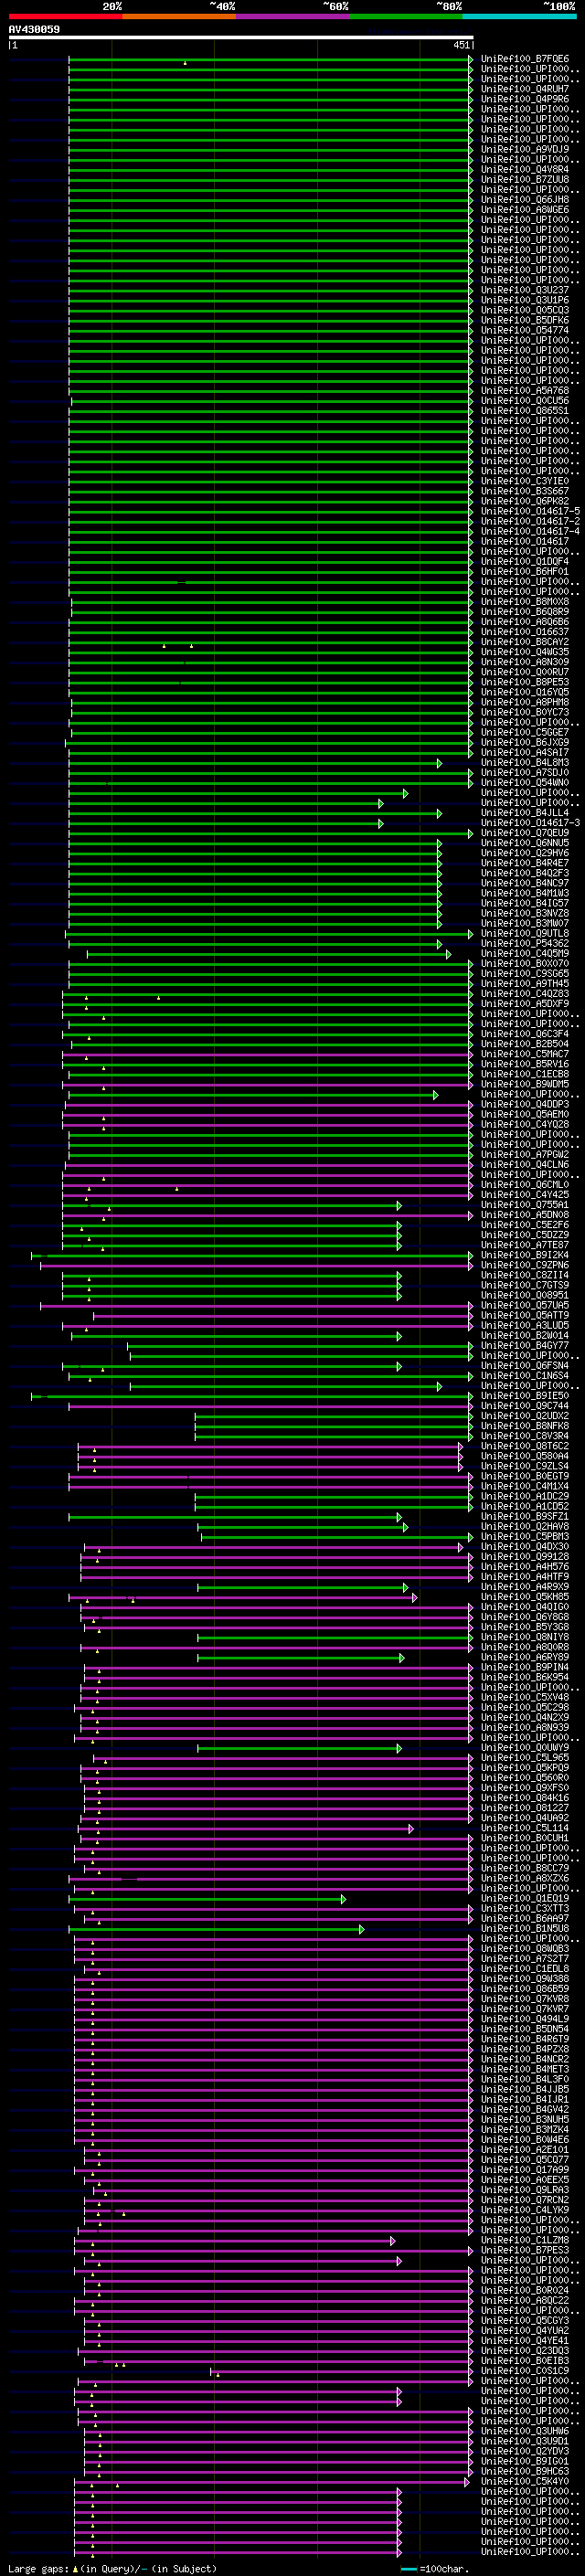Select the UniRef100_Q8T6C2 label

click(x=525, y=1446)
